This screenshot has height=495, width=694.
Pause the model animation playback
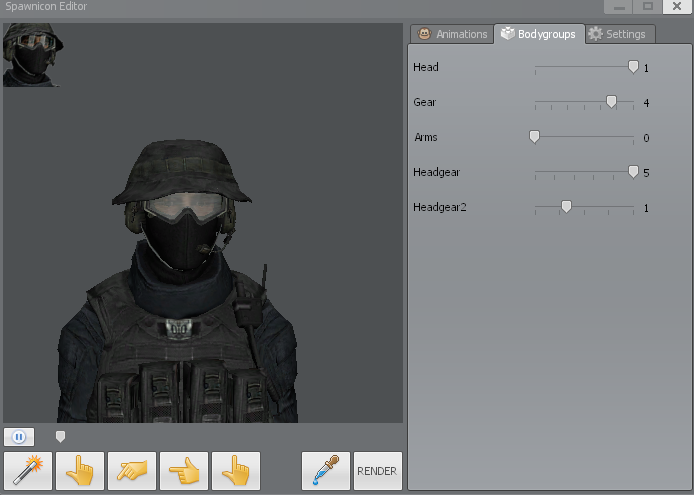click(x=19, y=436)
